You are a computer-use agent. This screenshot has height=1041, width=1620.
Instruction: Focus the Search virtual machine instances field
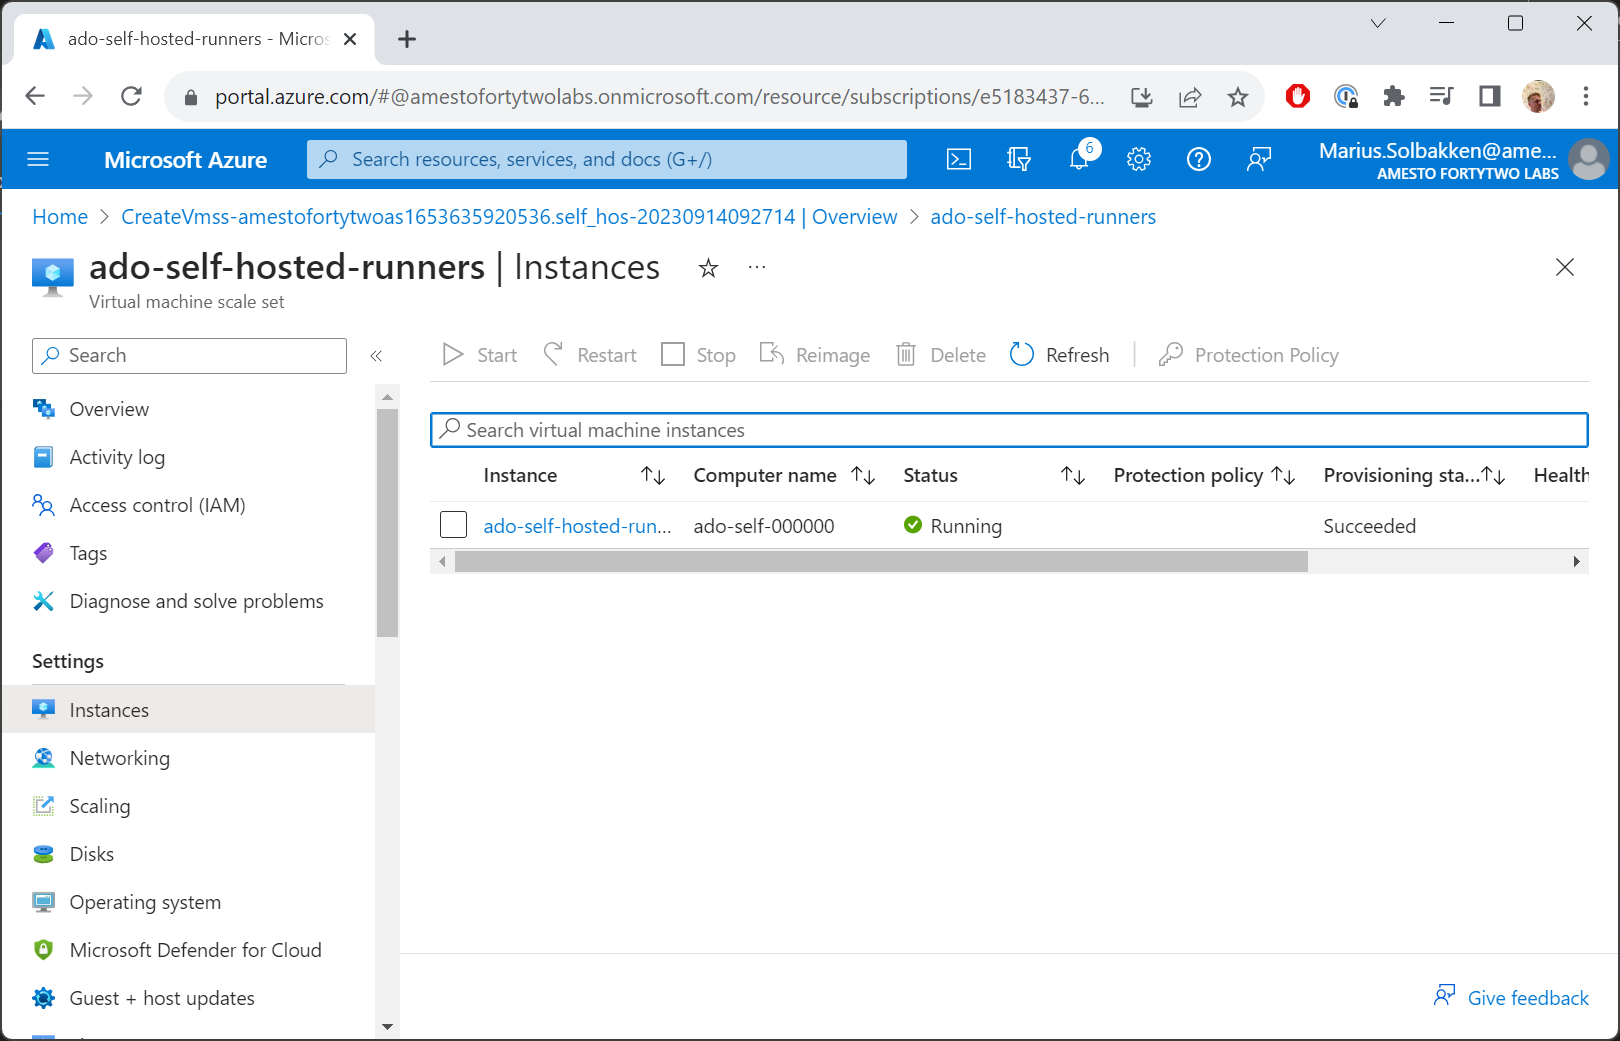1008,430
